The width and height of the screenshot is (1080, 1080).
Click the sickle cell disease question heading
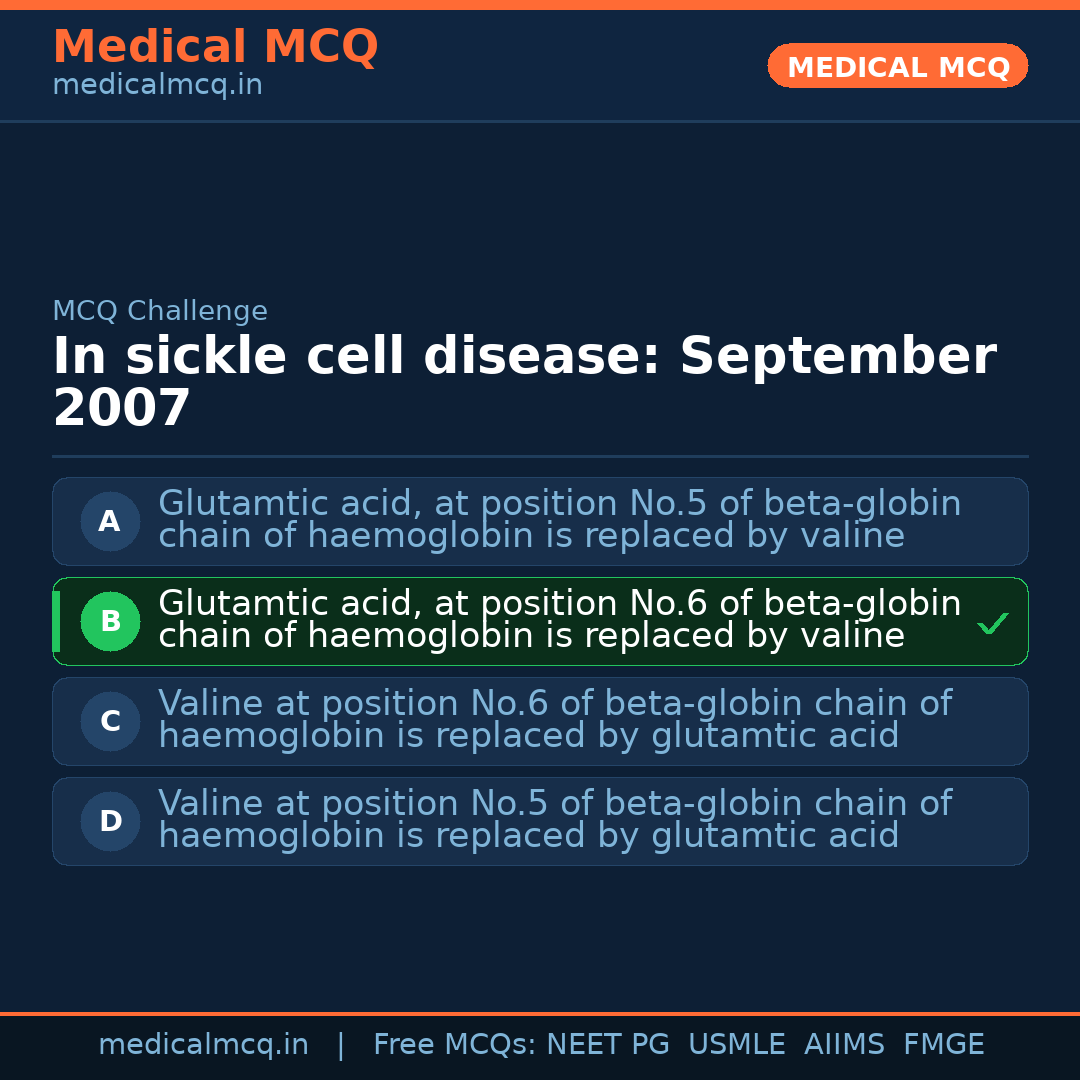[523, 382]
